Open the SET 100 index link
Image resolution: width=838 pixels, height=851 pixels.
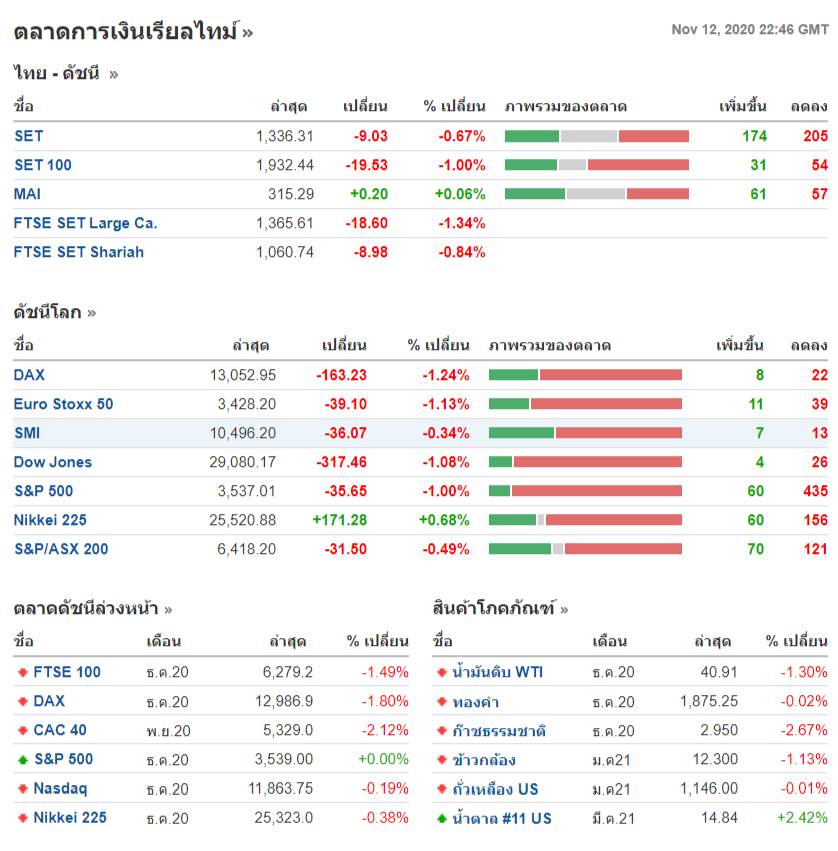click(43, 165)
